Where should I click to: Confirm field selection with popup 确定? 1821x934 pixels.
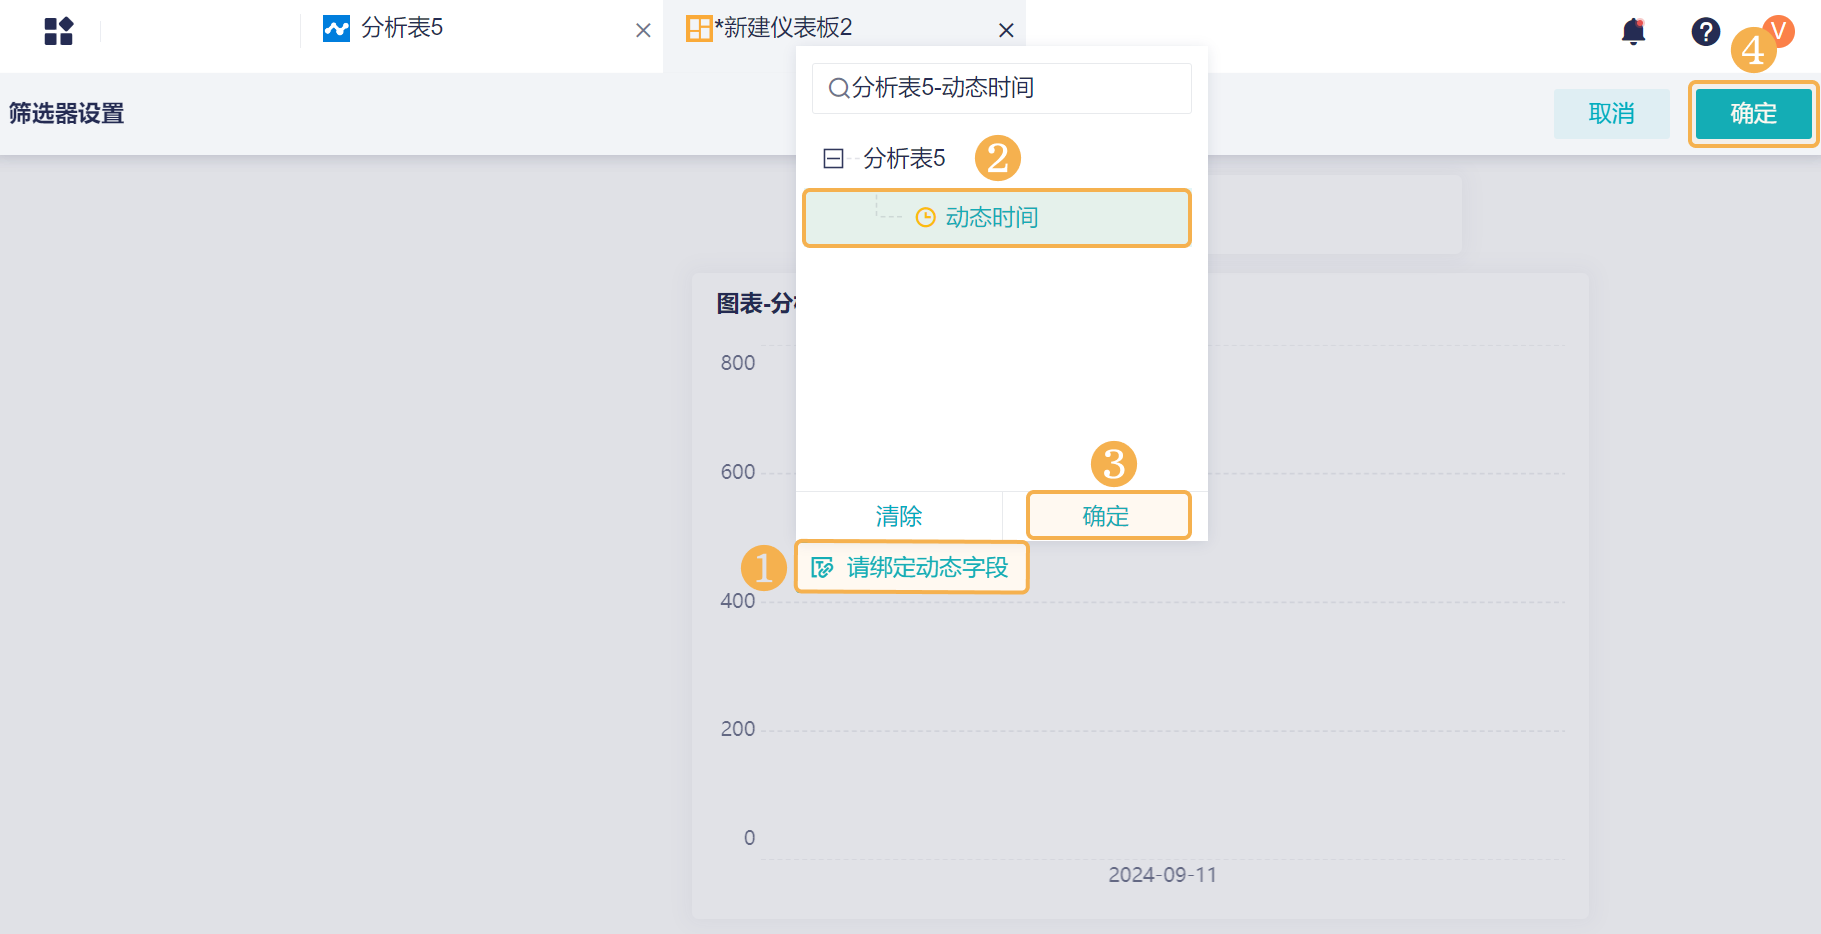coord(1107,516)
